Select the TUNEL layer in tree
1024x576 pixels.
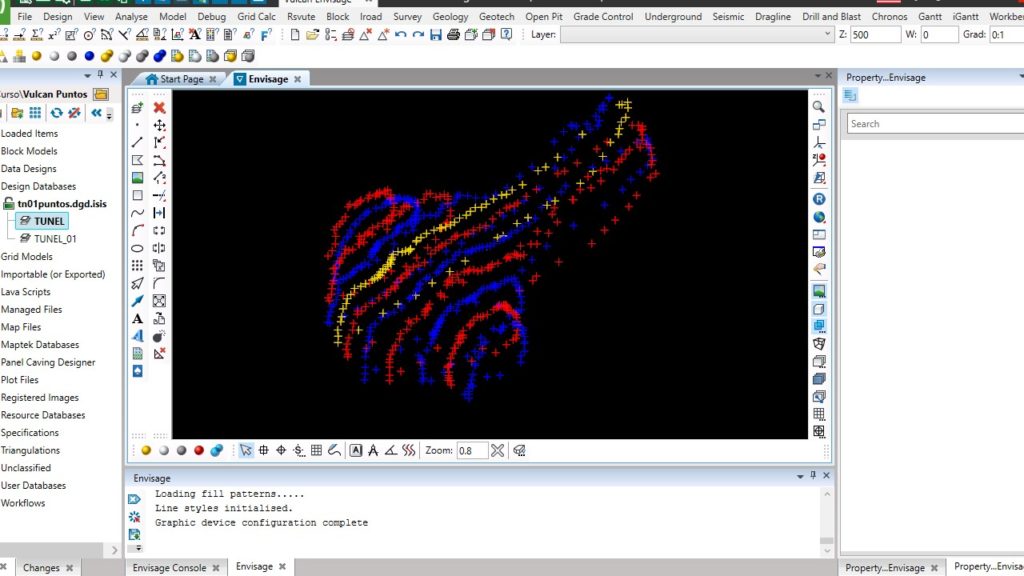click(49, 221)
